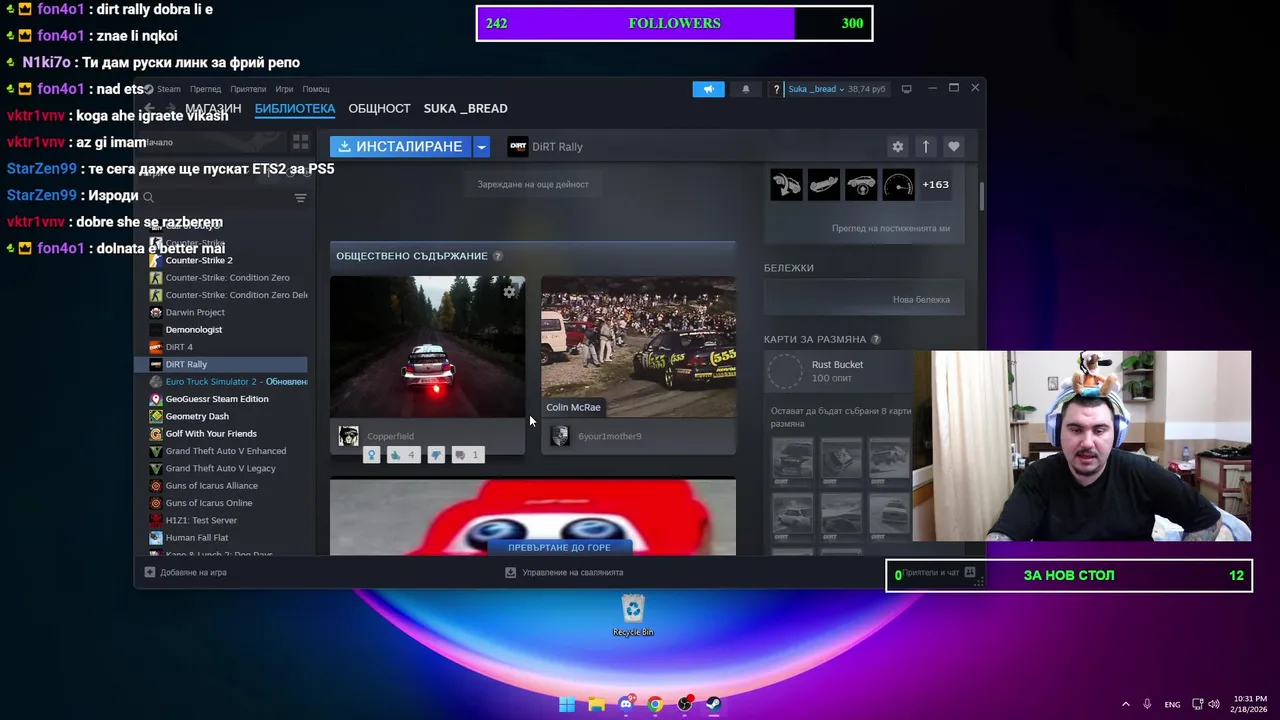Screen dimensions: 1280x720
Task: Open help for Общественo съдържание section
Action: [498, 256]
